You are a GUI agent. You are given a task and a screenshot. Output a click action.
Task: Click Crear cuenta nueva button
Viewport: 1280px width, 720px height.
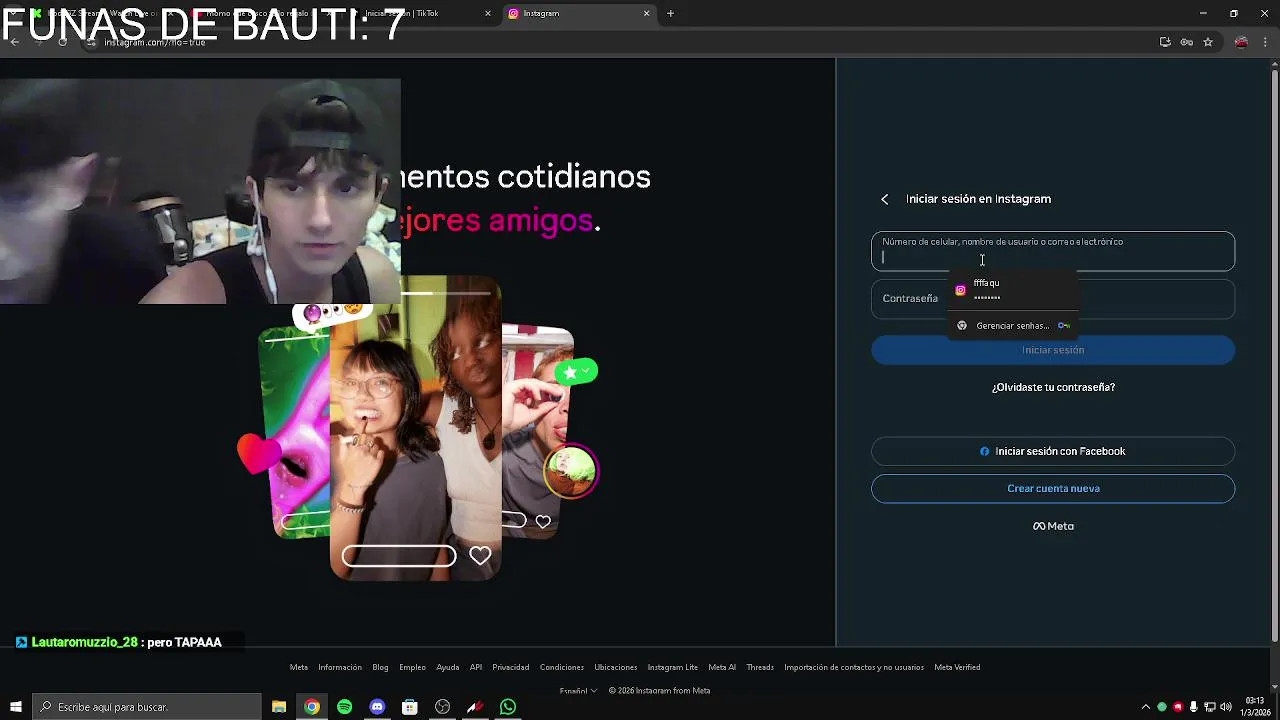(x=1053, y=488)
